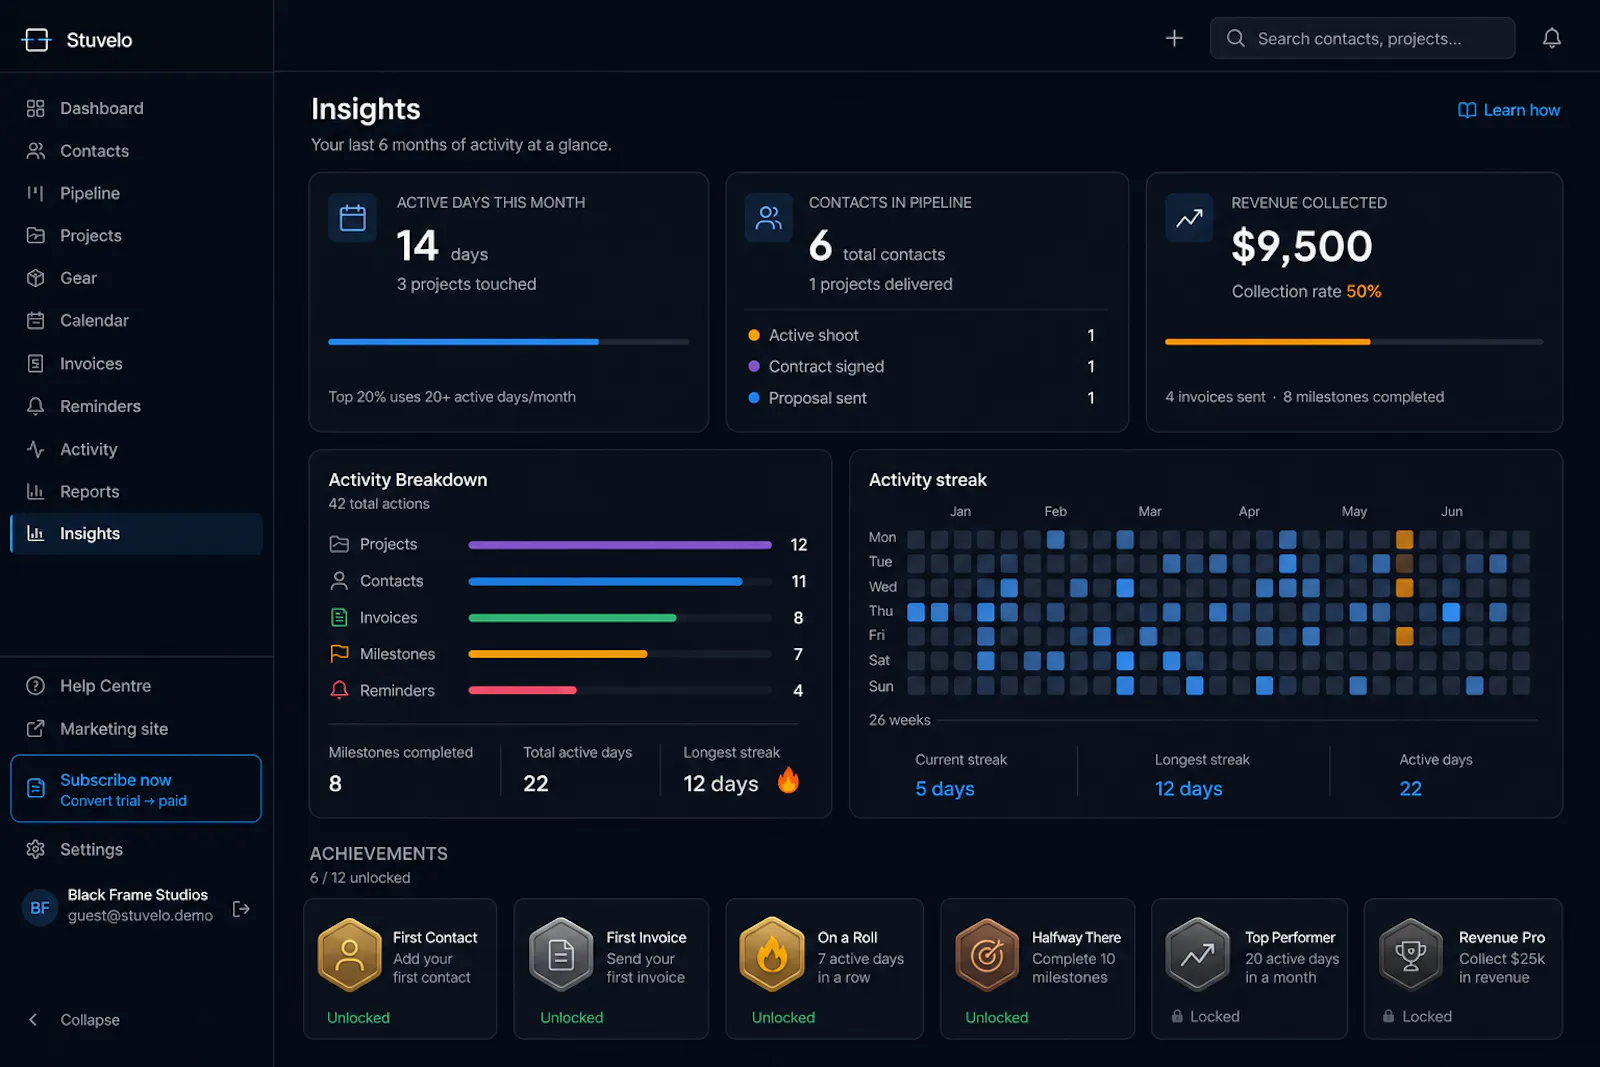Open notifications bell icon

1551,38
